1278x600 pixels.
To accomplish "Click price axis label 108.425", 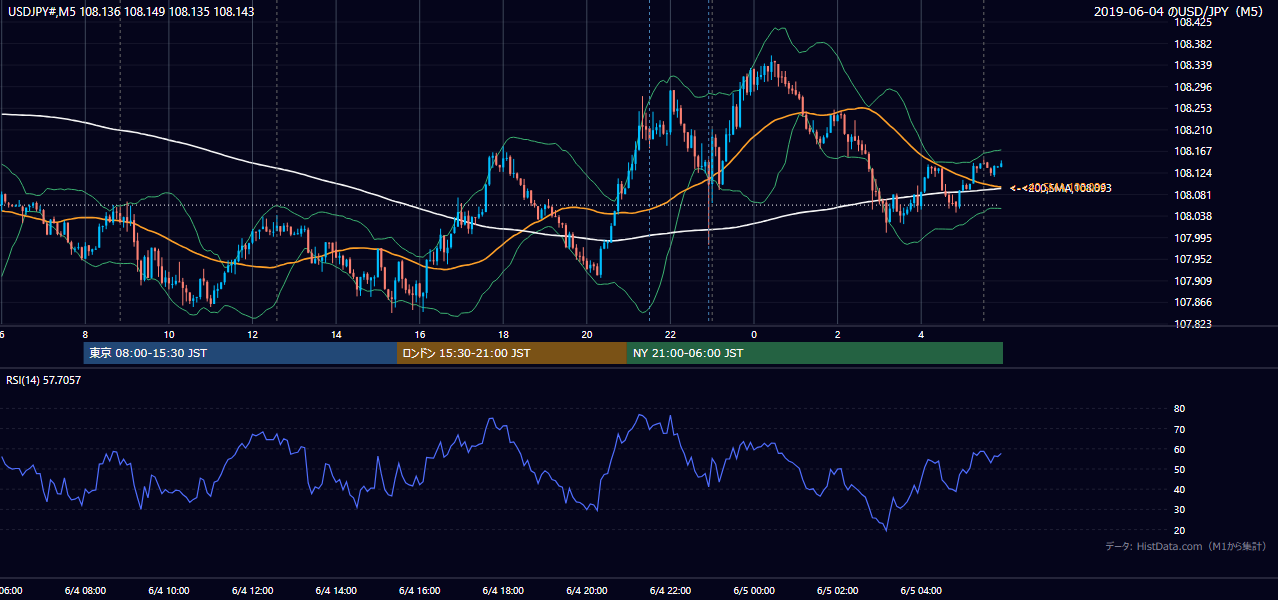I will [x=1192, y=22].
